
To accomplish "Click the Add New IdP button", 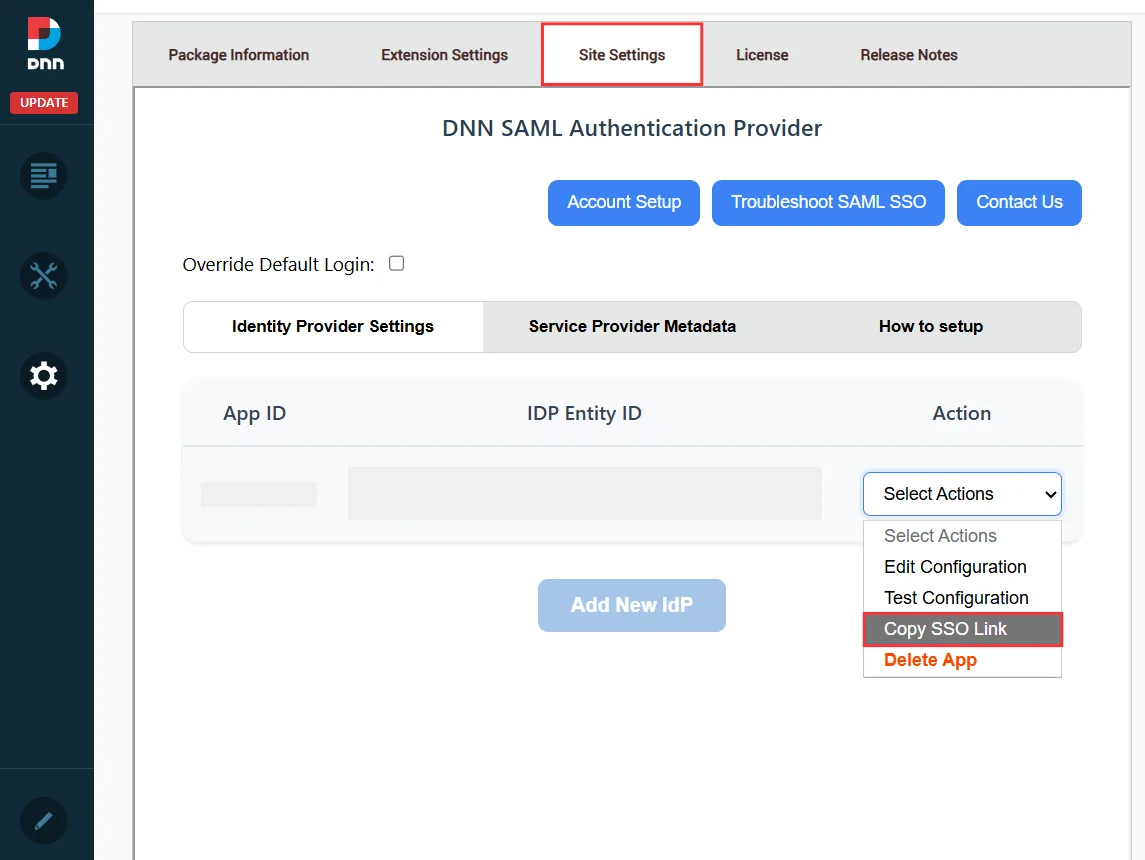I will tap(632, 605).
